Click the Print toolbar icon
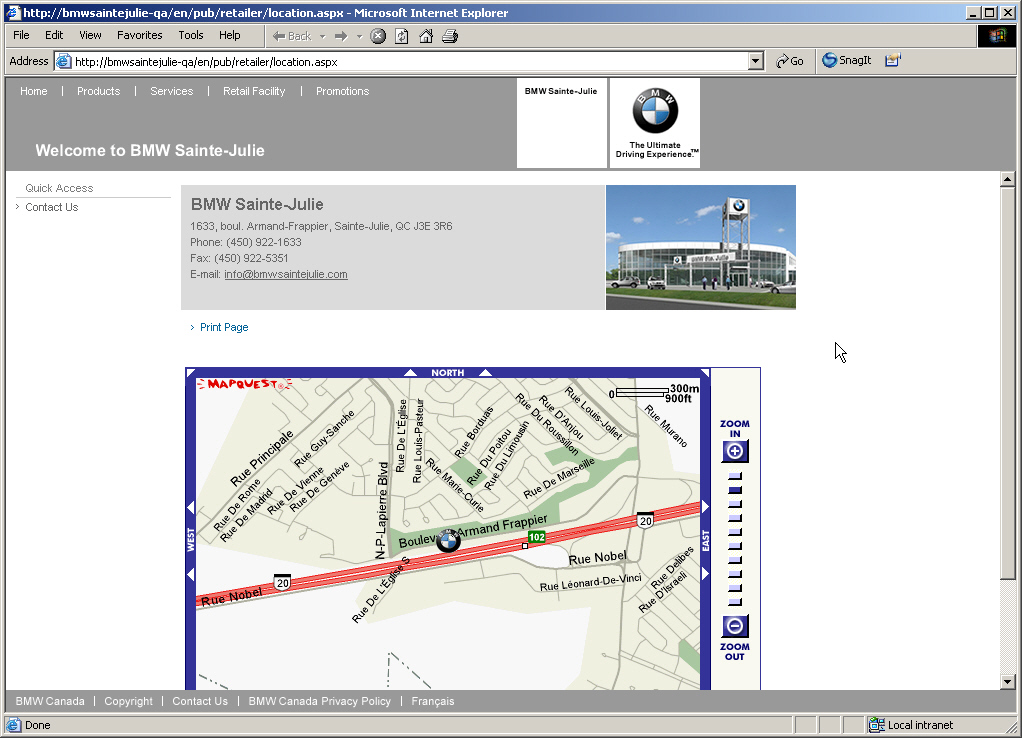Screen dimensions: 1022x738 [x=450, y=36]
